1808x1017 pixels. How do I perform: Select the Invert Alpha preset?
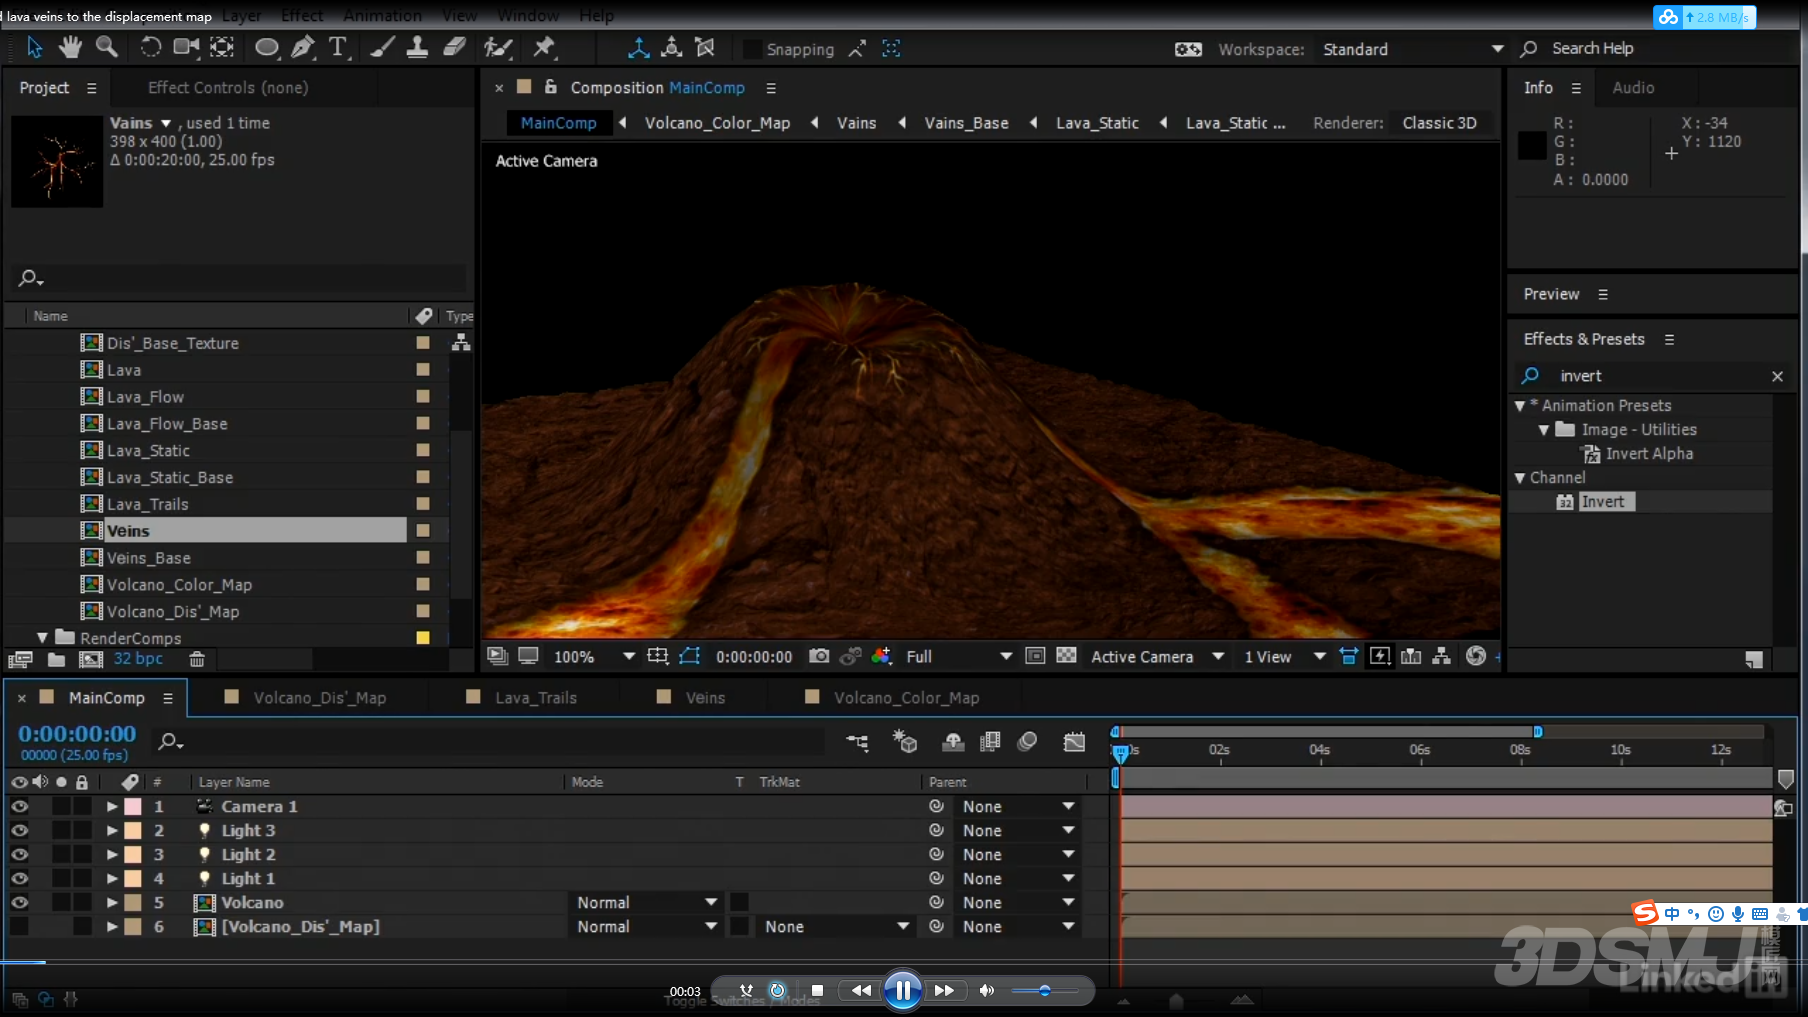point(1649,454)
